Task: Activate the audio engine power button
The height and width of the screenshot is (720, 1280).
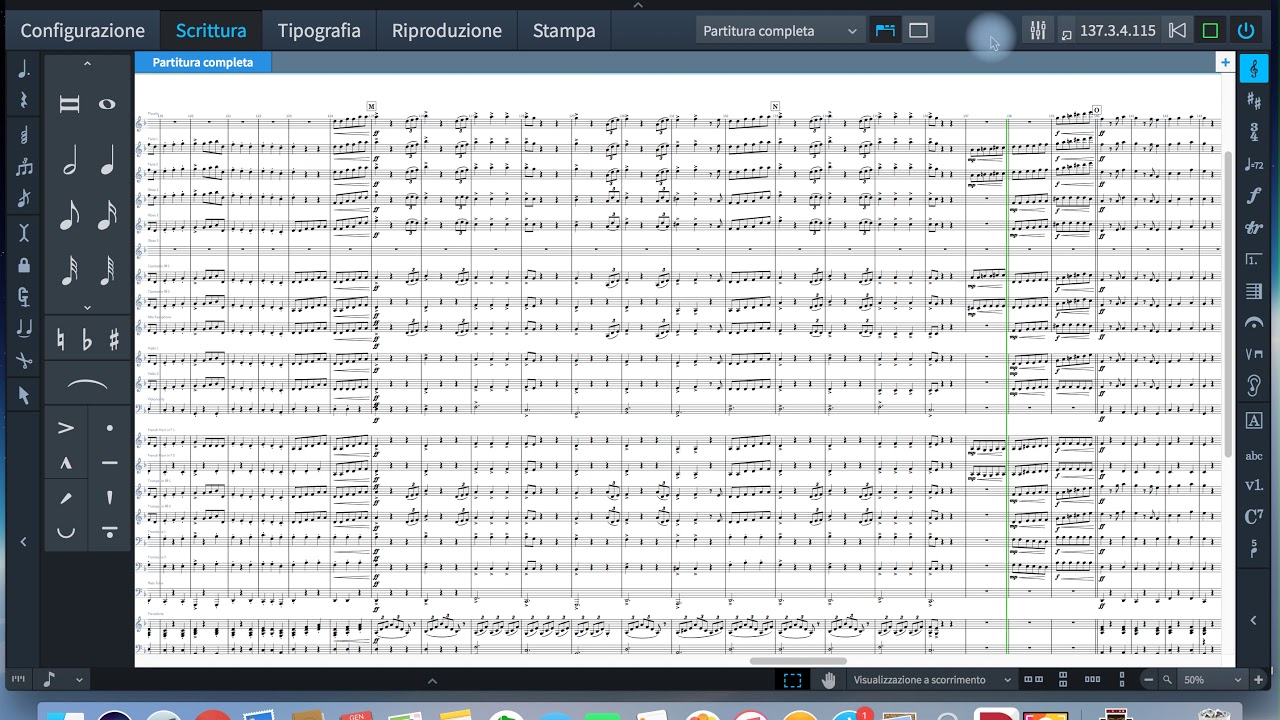Action: 1246,31
